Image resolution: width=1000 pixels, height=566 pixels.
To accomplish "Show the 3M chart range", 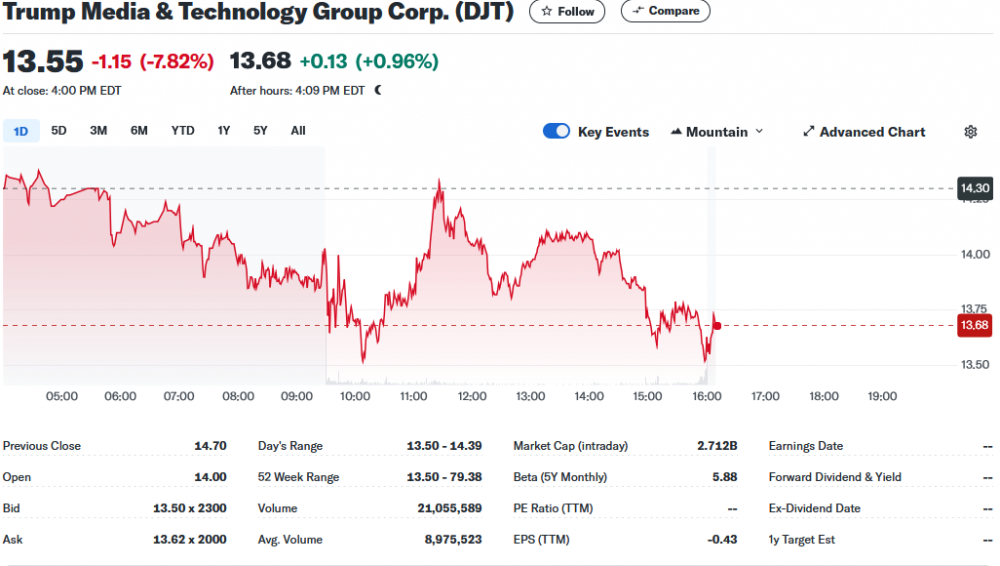I will point(98,131).
